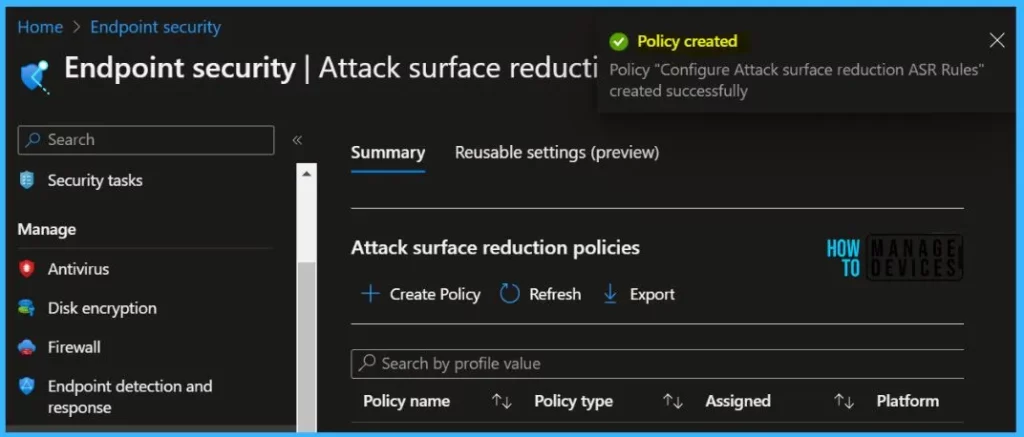The height and width of the screenshot is (437, 1024).
Task: Click the Attack surface reduction policies heading
Action: coord(495,248)
